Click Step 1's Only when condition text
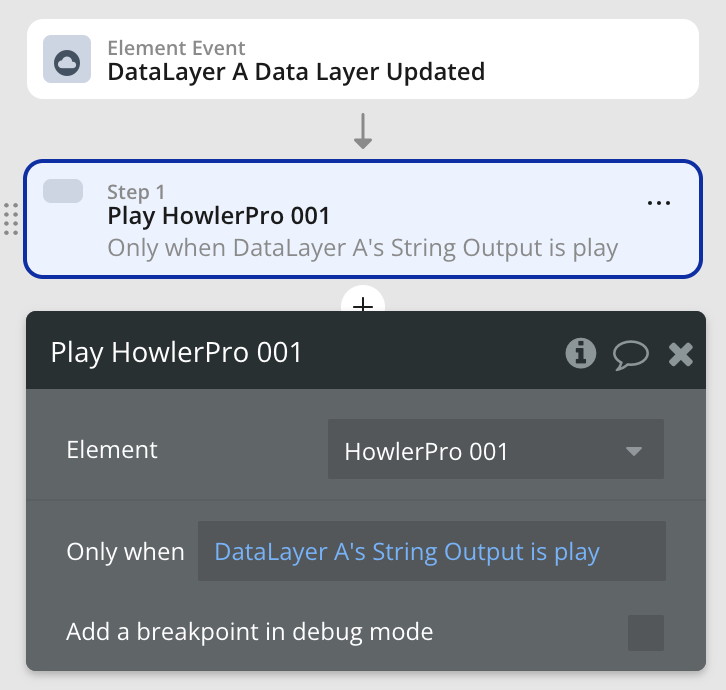Viewport: 726px width, 690px height. pyautogui.click(x=363, y=248)
